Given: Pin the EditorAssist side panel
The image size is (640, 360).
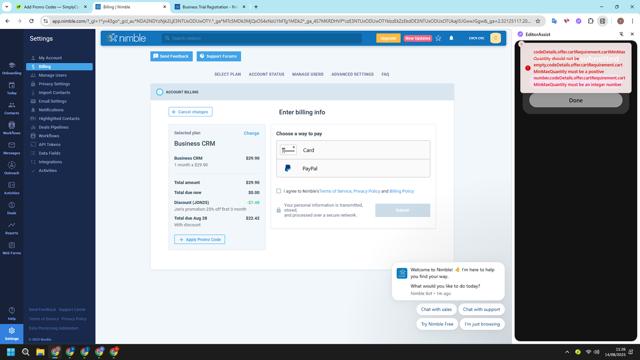Looking at the screenshot, I should point(621,34).
